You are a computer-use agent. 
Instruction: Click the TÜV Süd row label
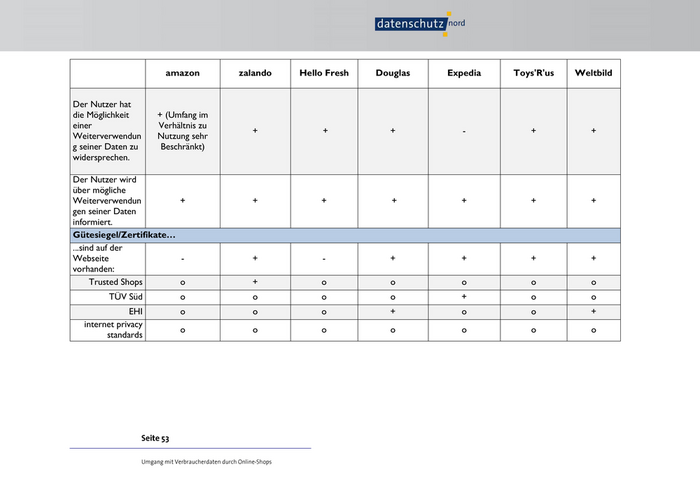click(x=126, y=297)
